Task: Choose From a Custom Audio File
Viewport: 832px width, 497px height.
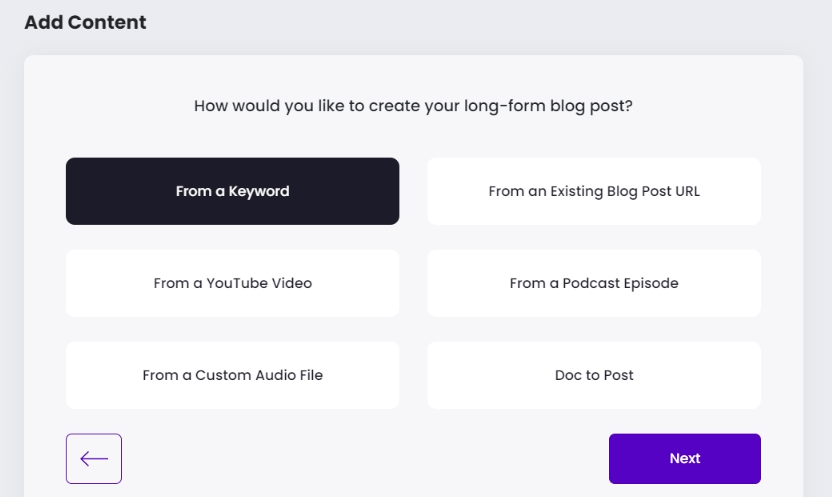Action: coord(232,375)
